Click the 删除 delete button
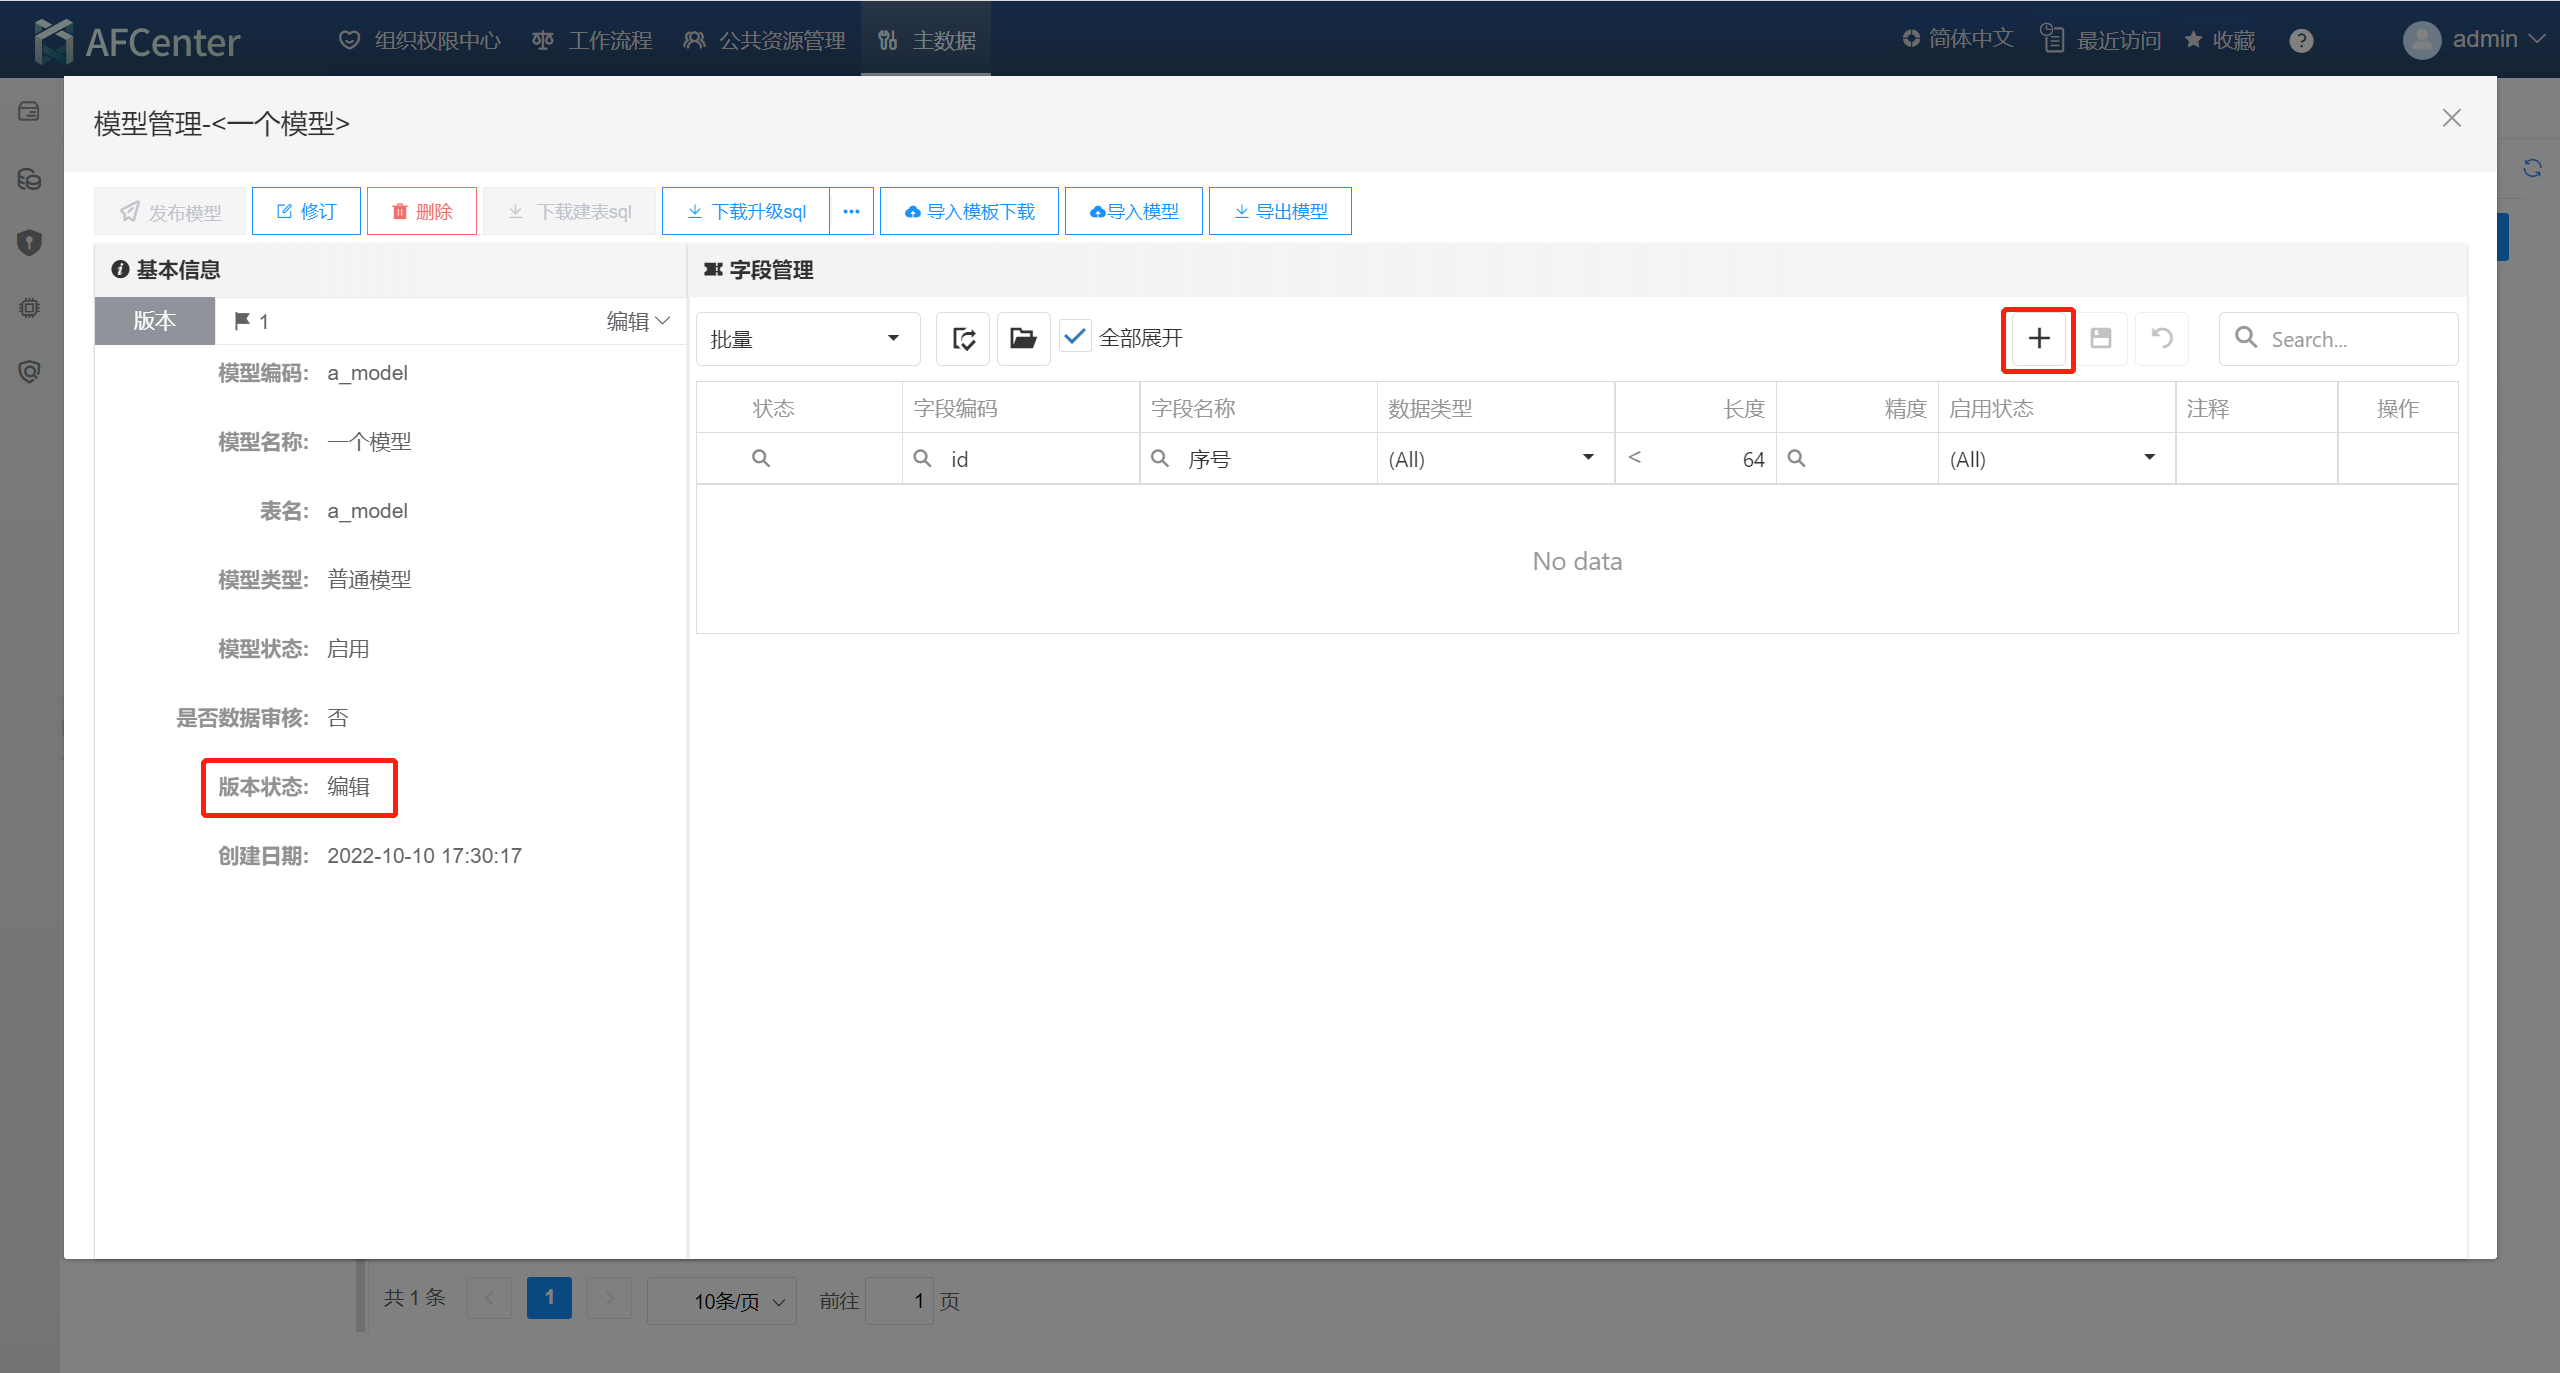Screen dimensions: 2560x1373 (x=422, y=211)
